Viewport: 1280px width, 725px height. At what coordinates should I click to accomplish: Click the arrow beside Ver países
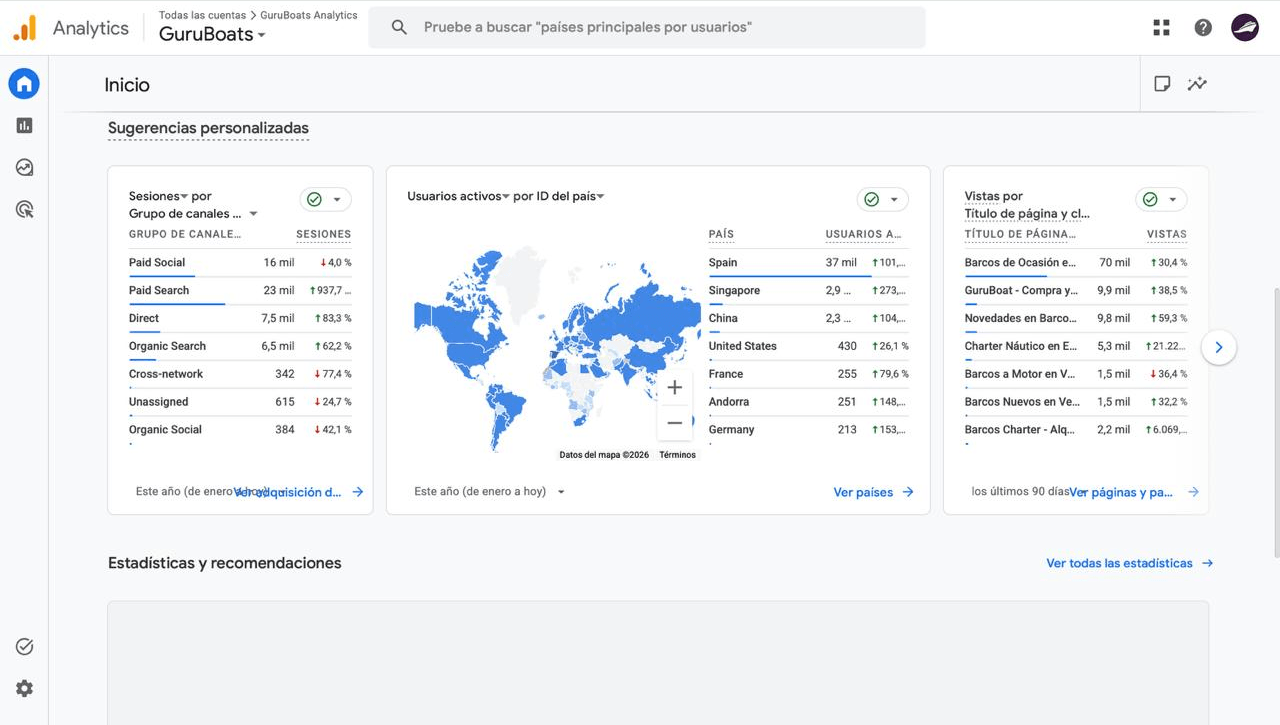point(908,492)
